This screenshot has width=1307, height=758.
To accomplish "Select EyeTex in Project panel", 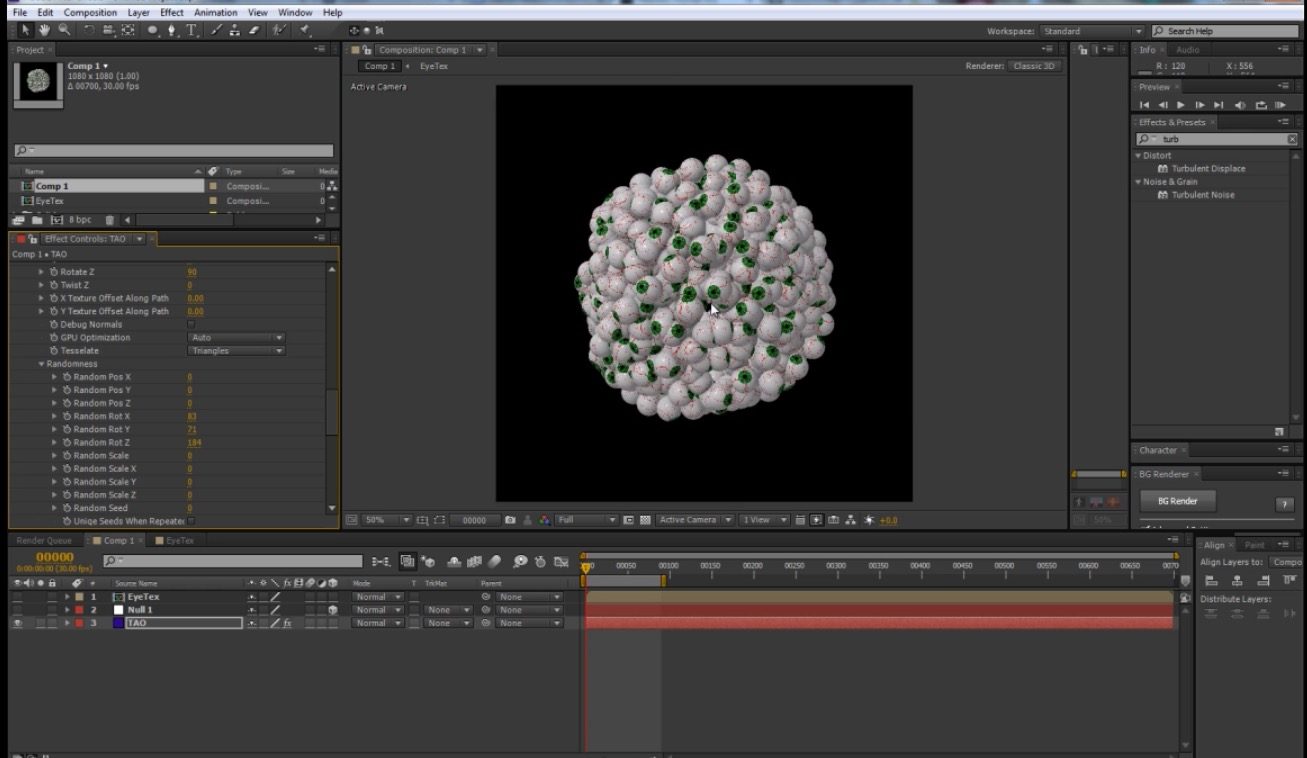I will [x=49, y=201].
